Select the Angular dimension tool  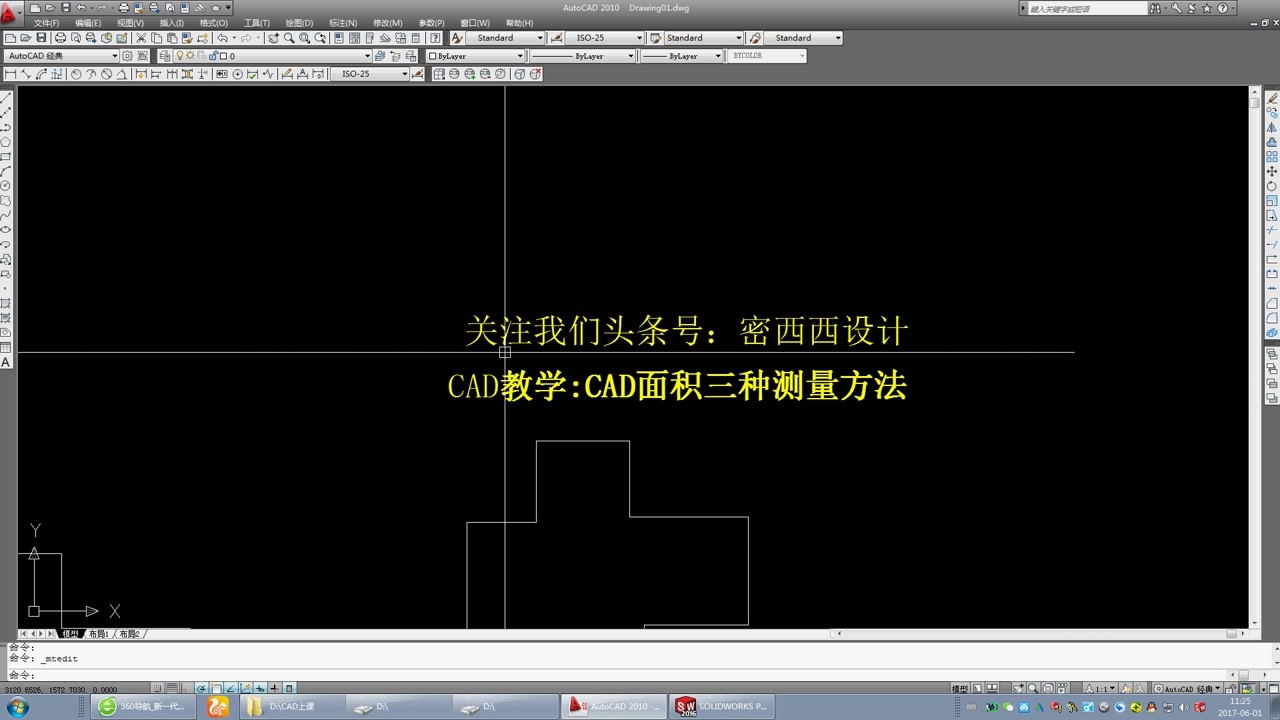[x=121, y=74]
